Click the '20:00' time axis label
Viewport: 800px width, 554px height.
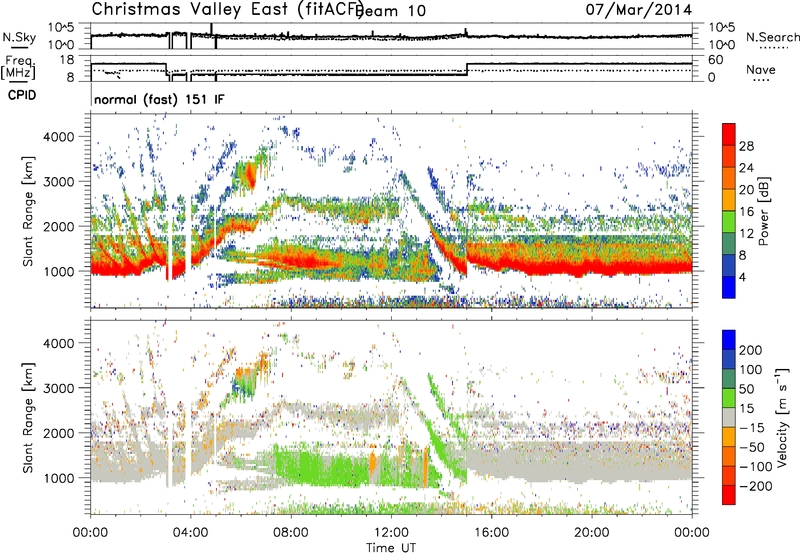(591, 533)
